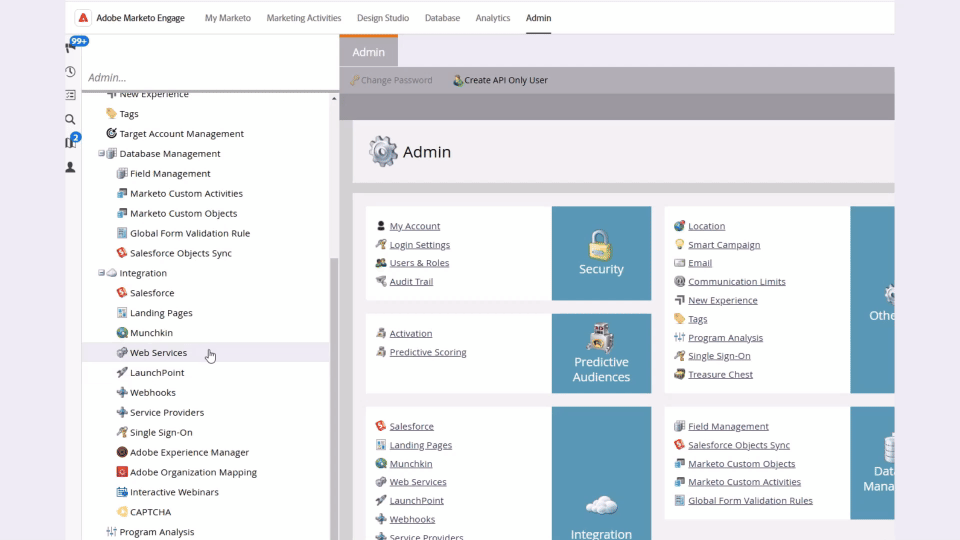
Task: Click the Field Management icon in tree
Action: pyautogui.click(x=122, y=173)
